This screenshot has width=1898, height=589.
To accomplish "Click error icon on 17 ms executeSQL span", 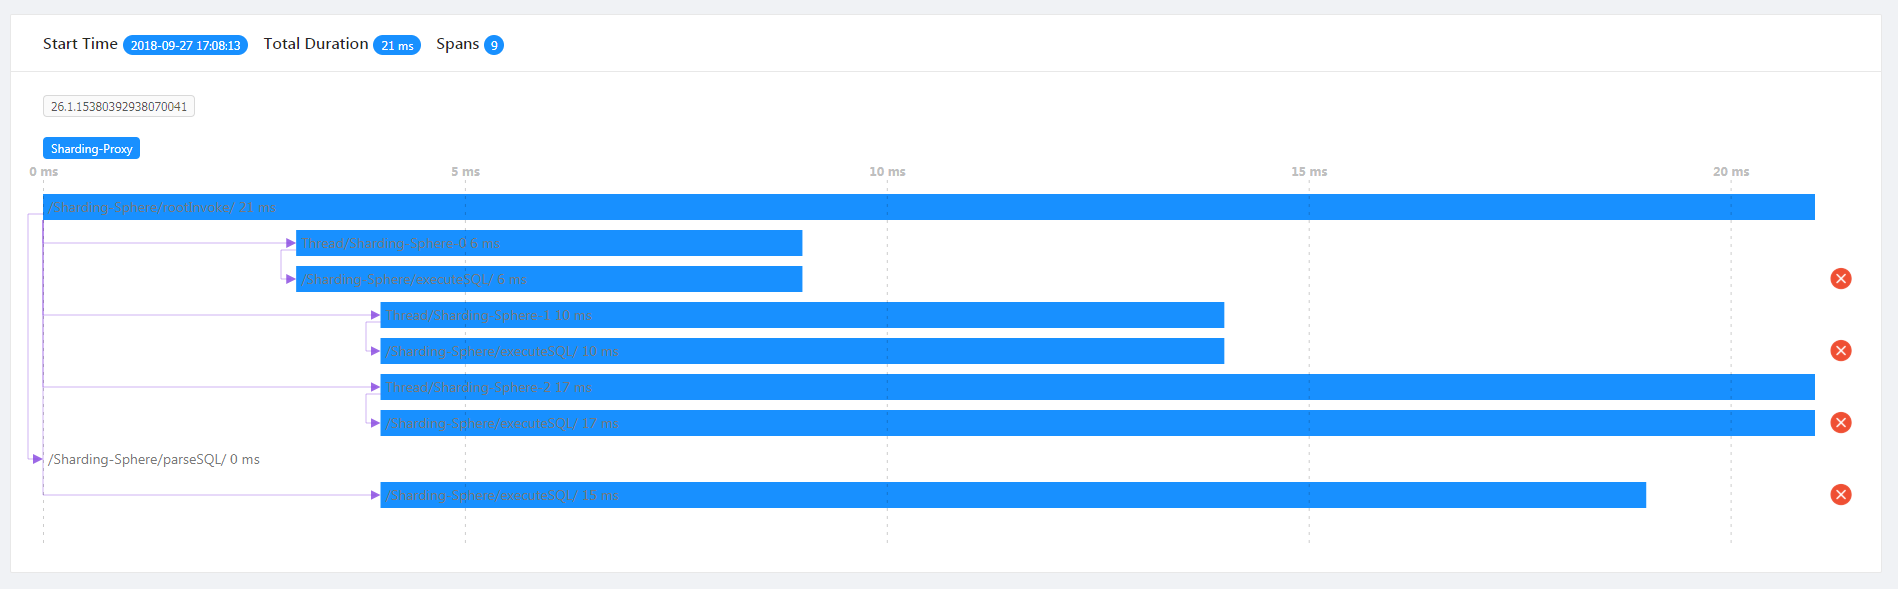I will pos(1840,423).
